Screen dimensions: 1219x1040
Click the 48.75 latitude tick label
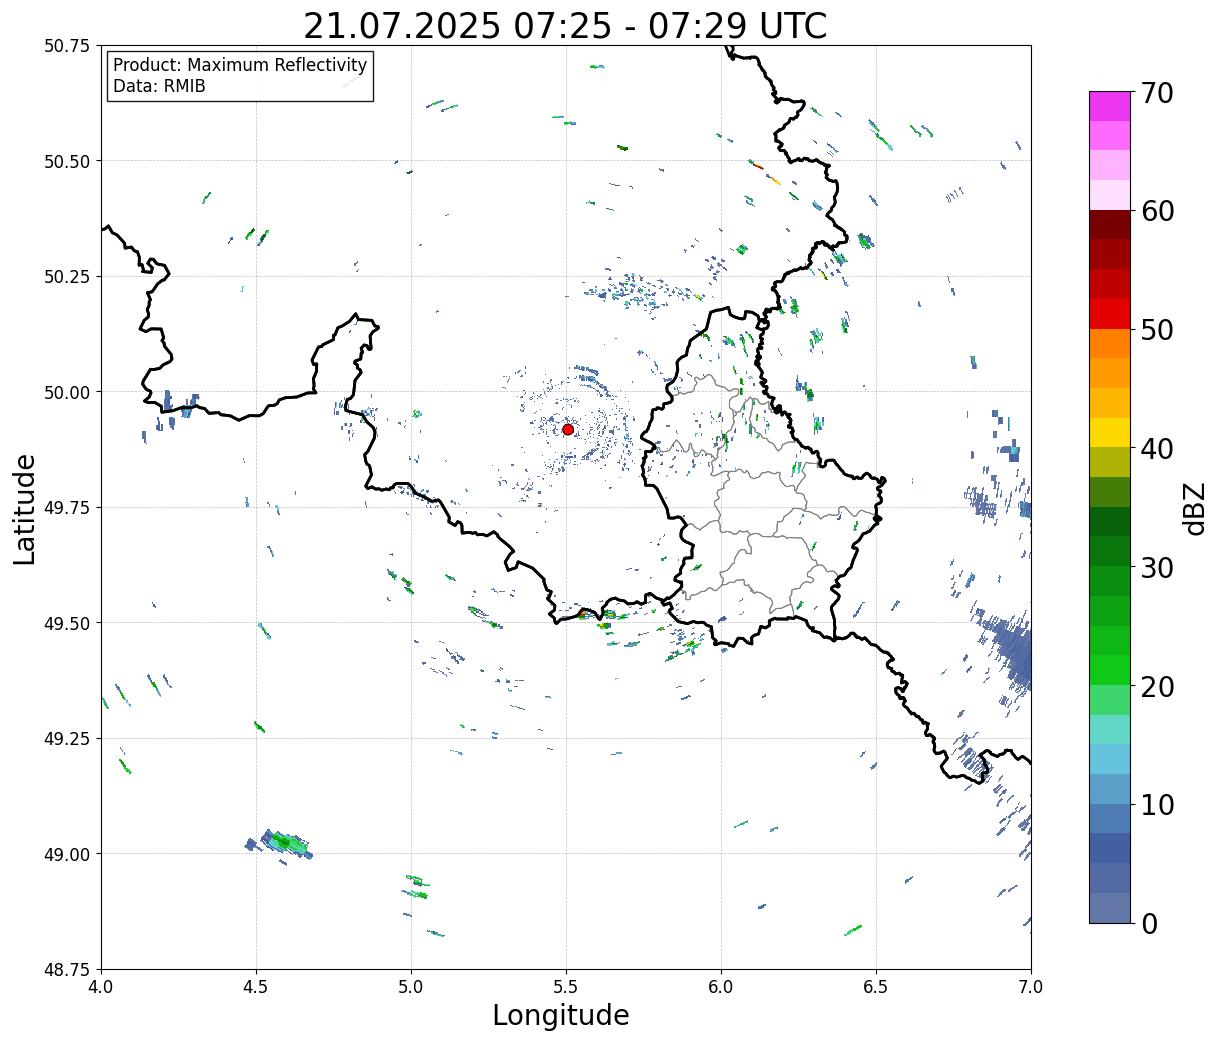(66, 970)
